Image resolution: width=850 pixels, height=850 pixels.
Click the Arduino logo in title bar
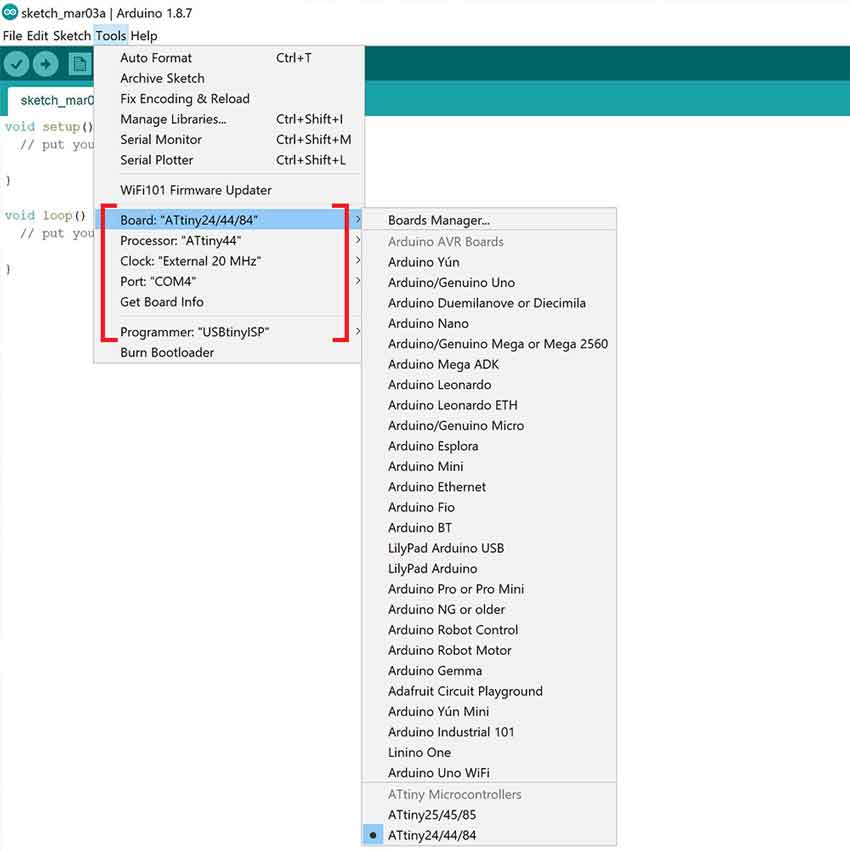[10, 12]
